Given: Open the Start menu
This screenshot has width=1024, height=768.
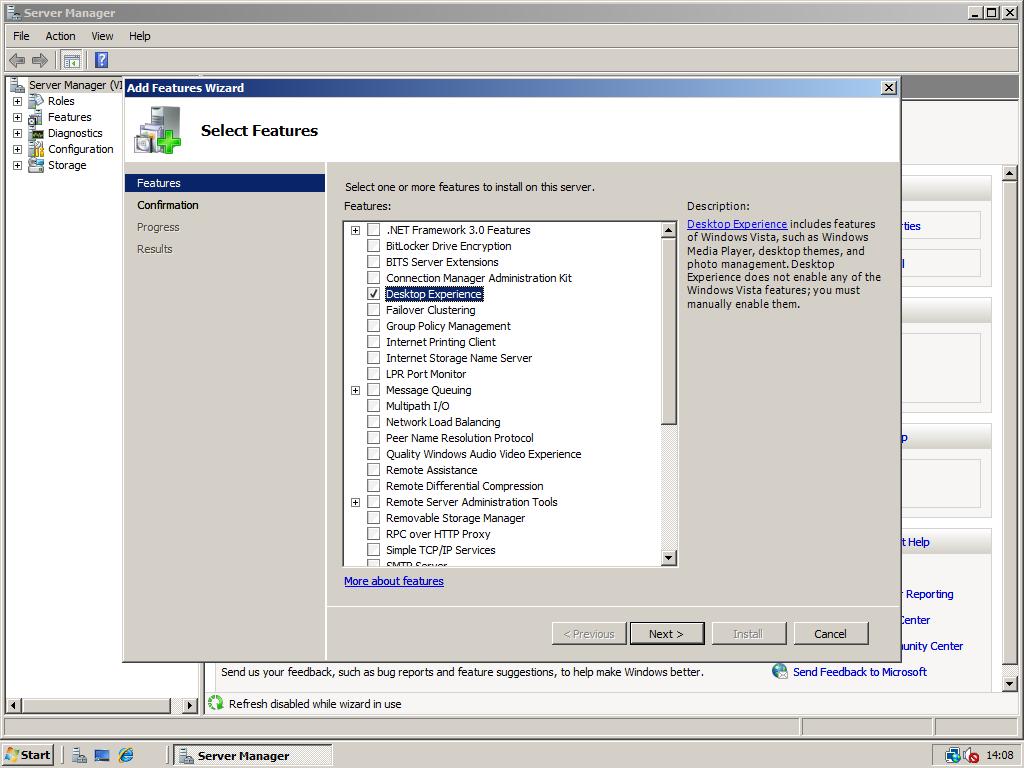Looking at the screenshot, I should coord(28,756).
